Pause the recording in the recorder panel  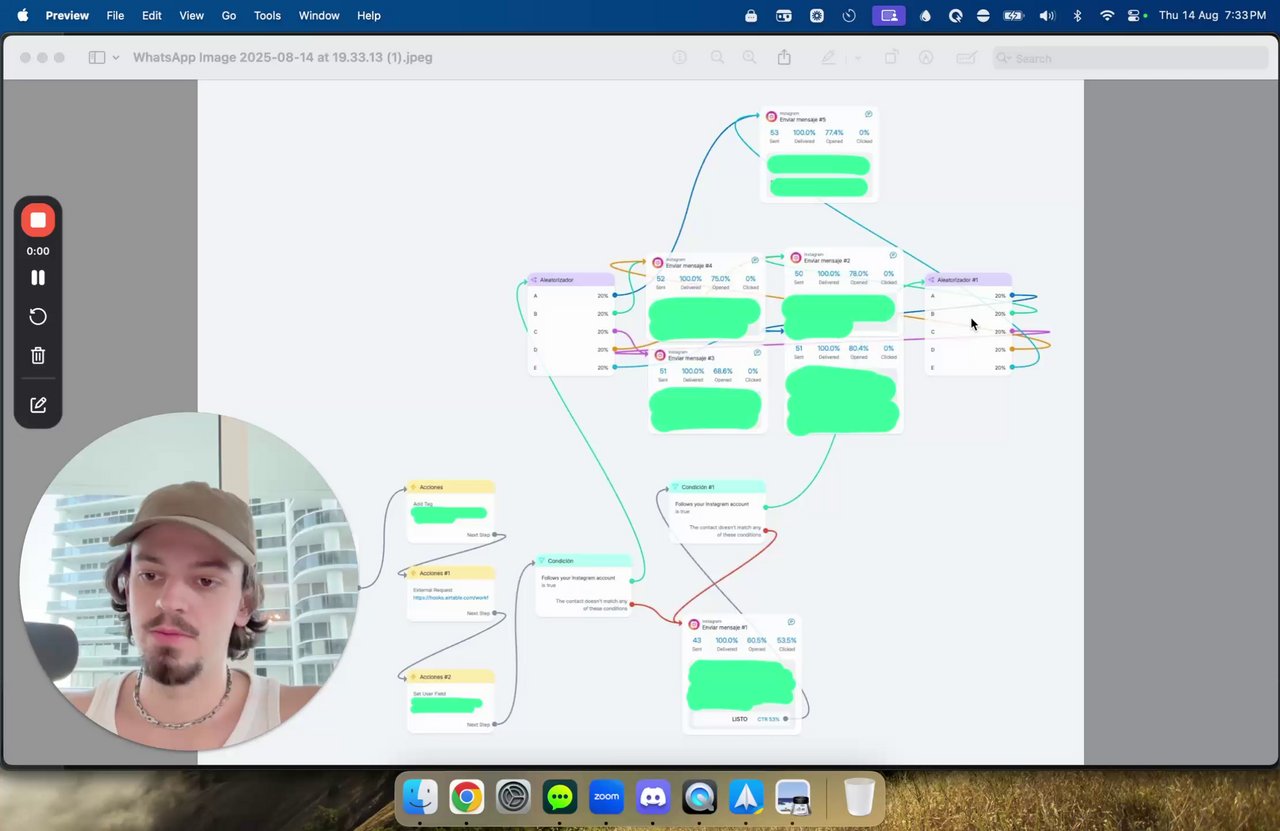point(38,278)
